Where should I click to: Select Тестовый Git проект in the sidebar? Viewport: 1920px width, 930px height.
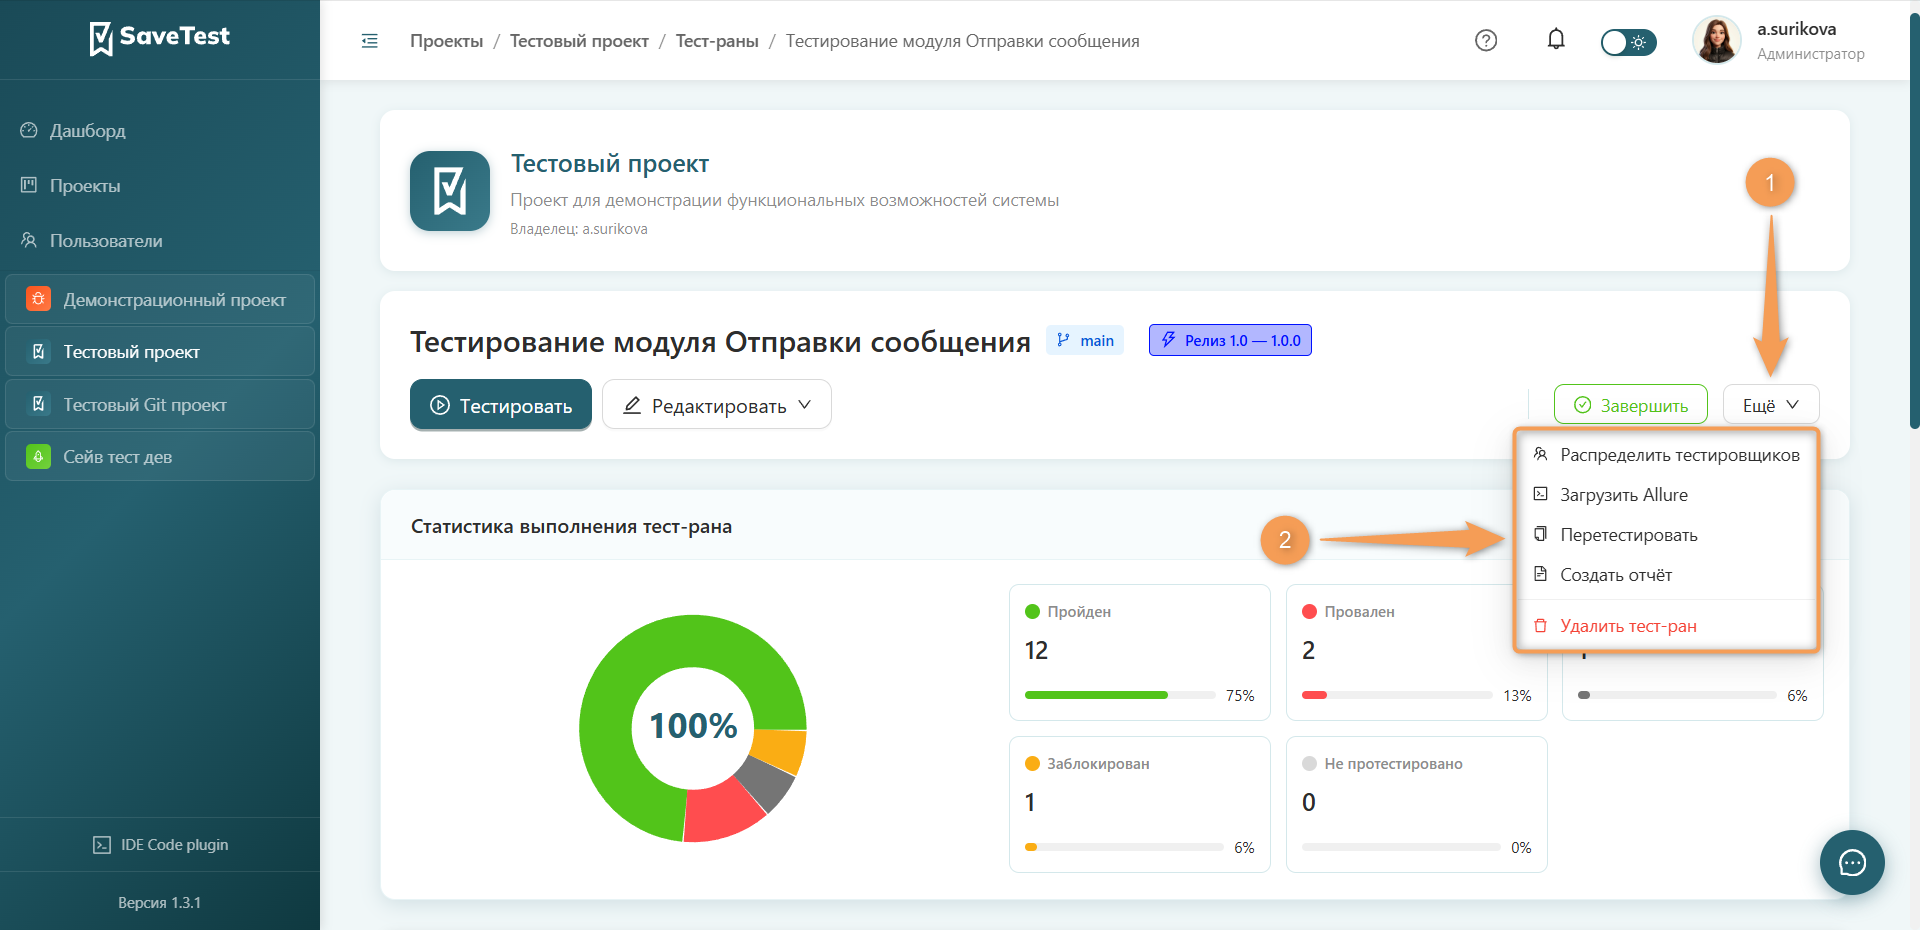pos(160,405)
